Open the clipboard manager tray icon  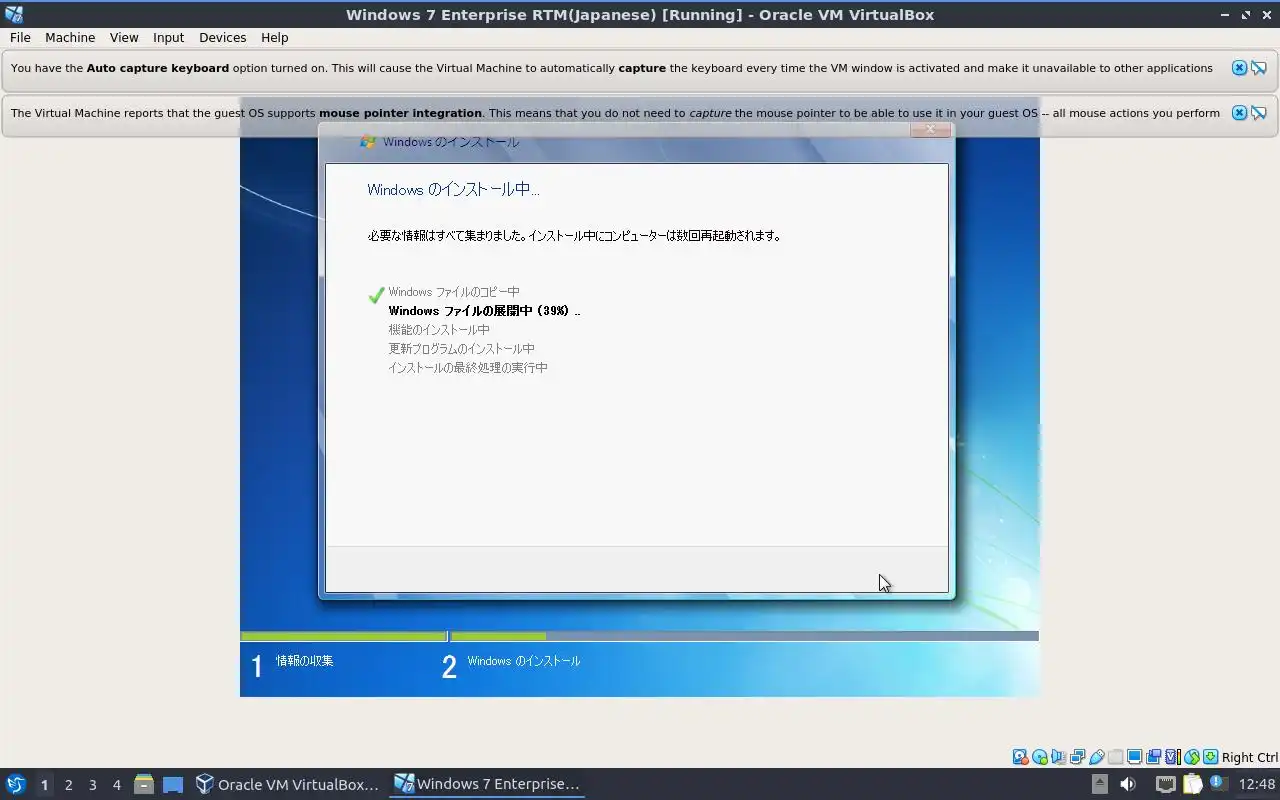point(1192,785)
